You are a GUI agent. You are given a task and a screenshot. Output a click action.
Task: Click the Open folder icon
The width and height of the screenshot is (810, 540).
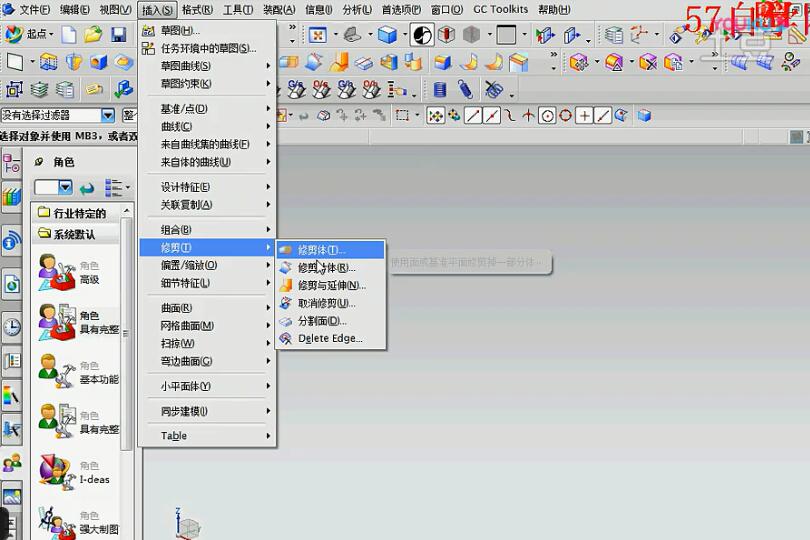(93, 35)
